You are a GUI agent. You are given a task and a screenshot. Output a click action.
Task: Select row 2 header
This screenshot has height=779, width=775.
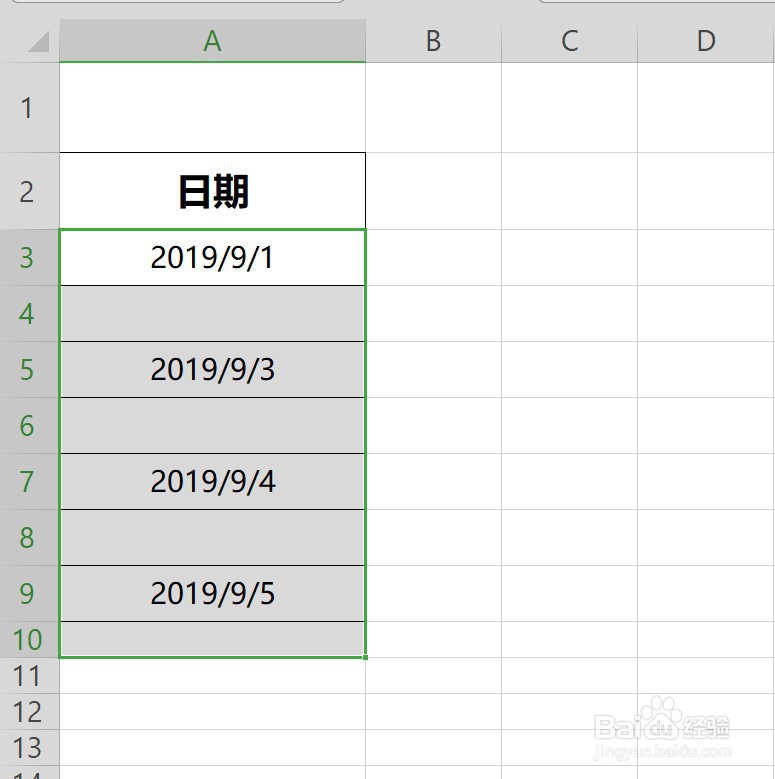[29, 191]
